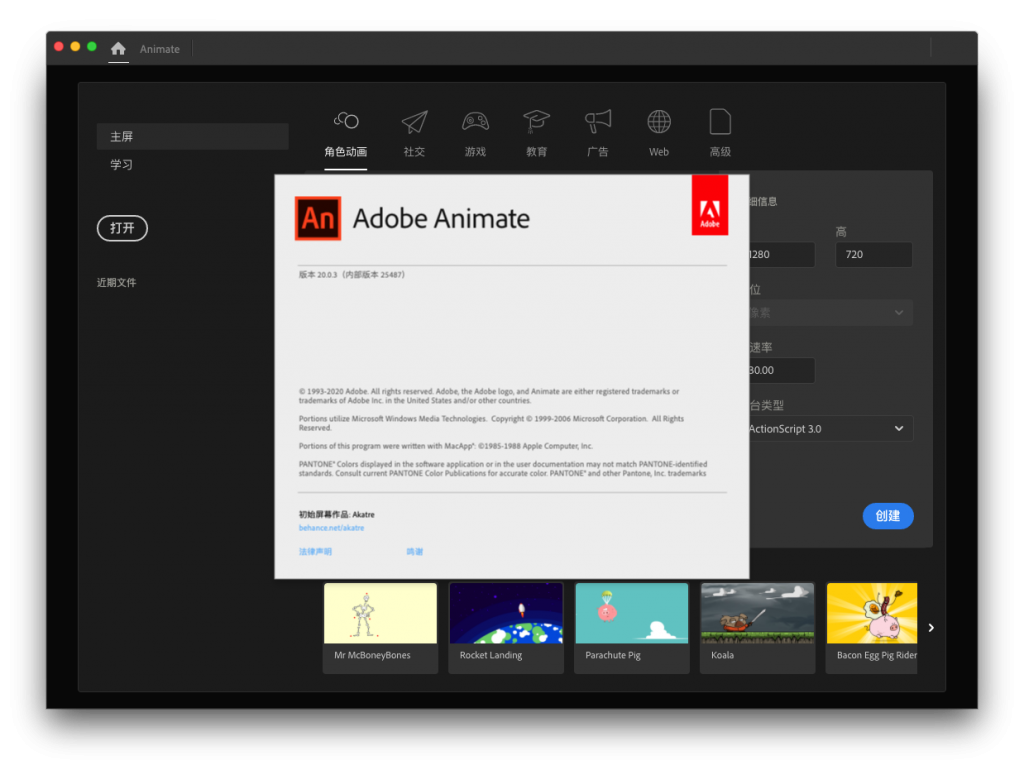Image resolution: width=1024 pixels, height=770 pixels.
Task: Click the blue 创建 create button
Action: [888, 516]
